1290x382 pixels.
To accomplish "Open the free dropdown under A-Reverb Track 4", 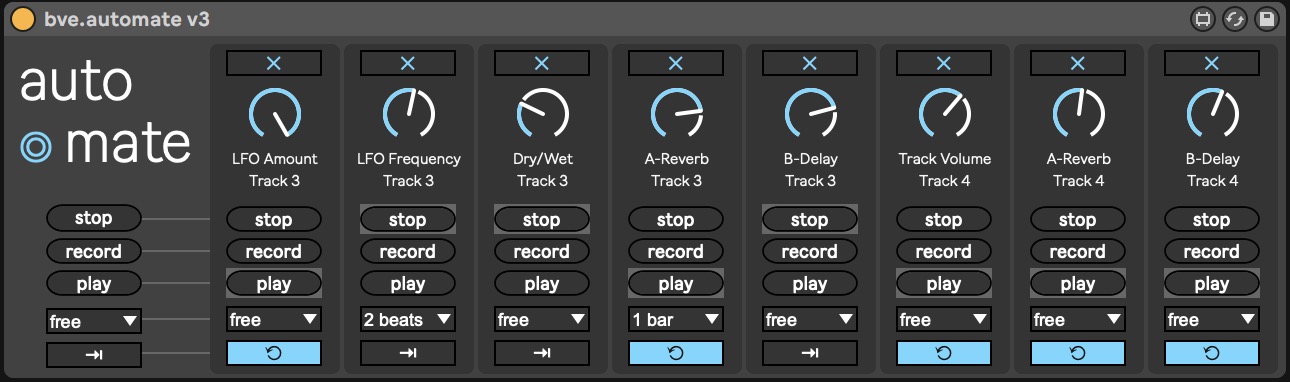I will (1078, 320).
